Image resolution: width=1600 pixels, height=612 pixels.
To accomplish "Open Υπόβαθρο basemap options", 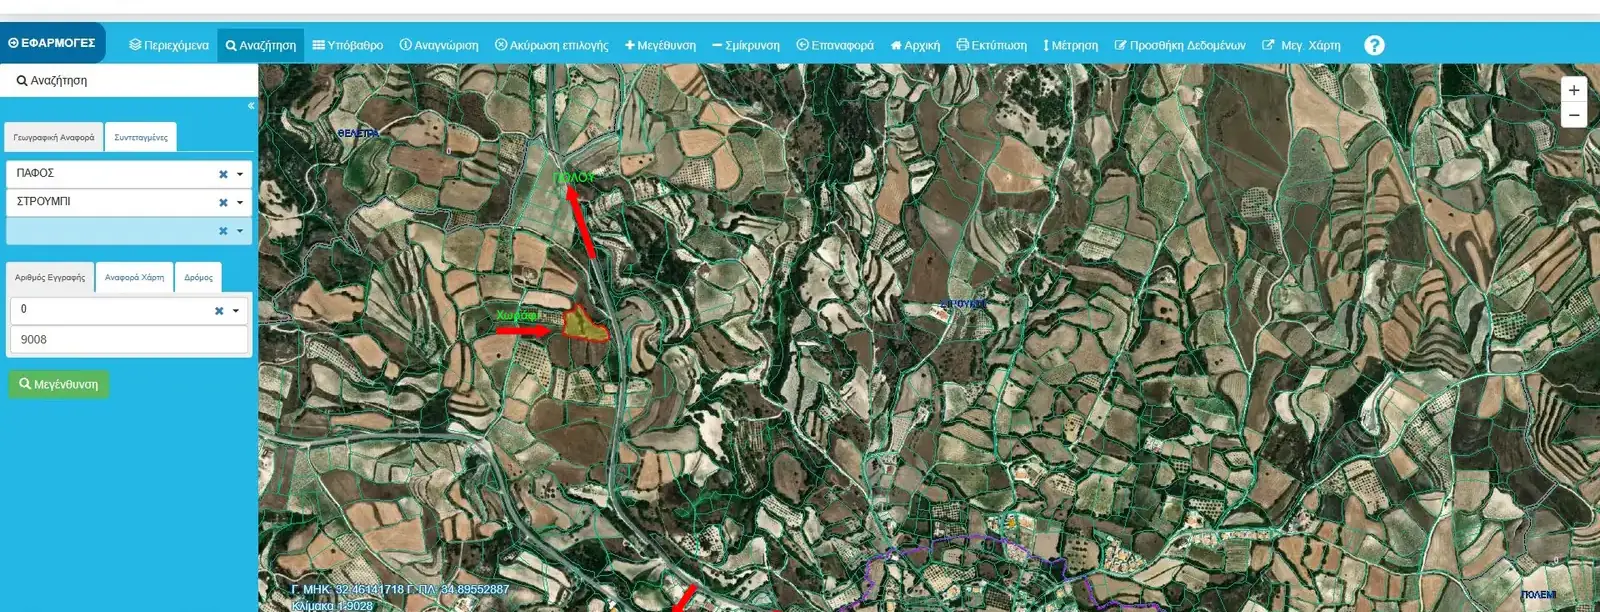I will point(348,45).
